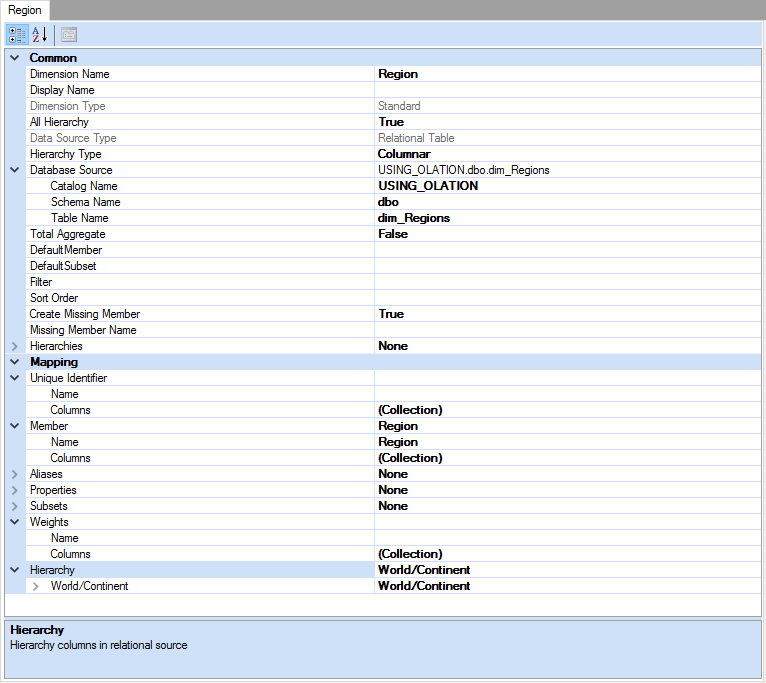The width and height of the screenshot is (766, 683).
Task: Click the Database Source value USING_OLATION.dbo.dim_Regions
Action: (x=568, y=170)
